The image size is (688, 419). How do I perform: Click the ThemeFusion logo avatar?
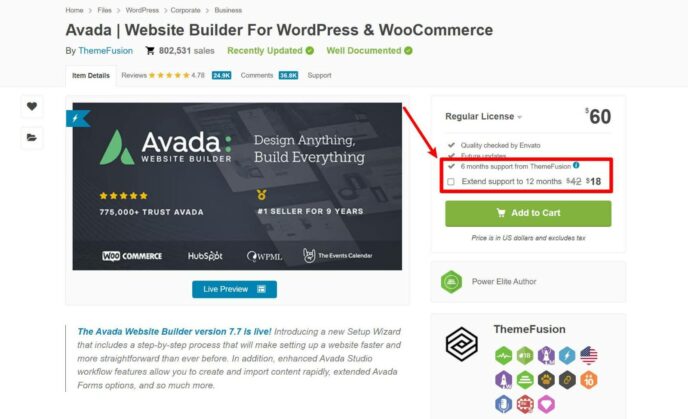click(x=461, y=344)
